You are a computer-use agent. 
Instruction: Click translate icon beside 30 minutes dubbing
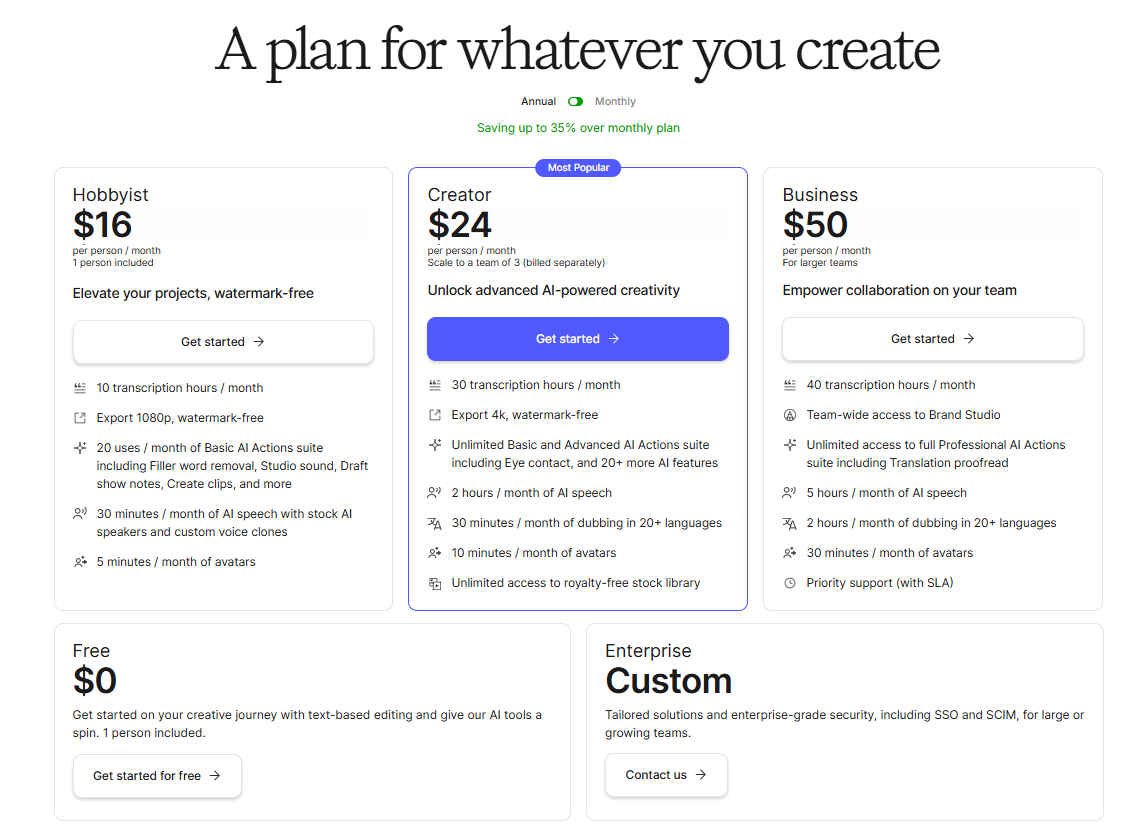[x=435, y=523]
